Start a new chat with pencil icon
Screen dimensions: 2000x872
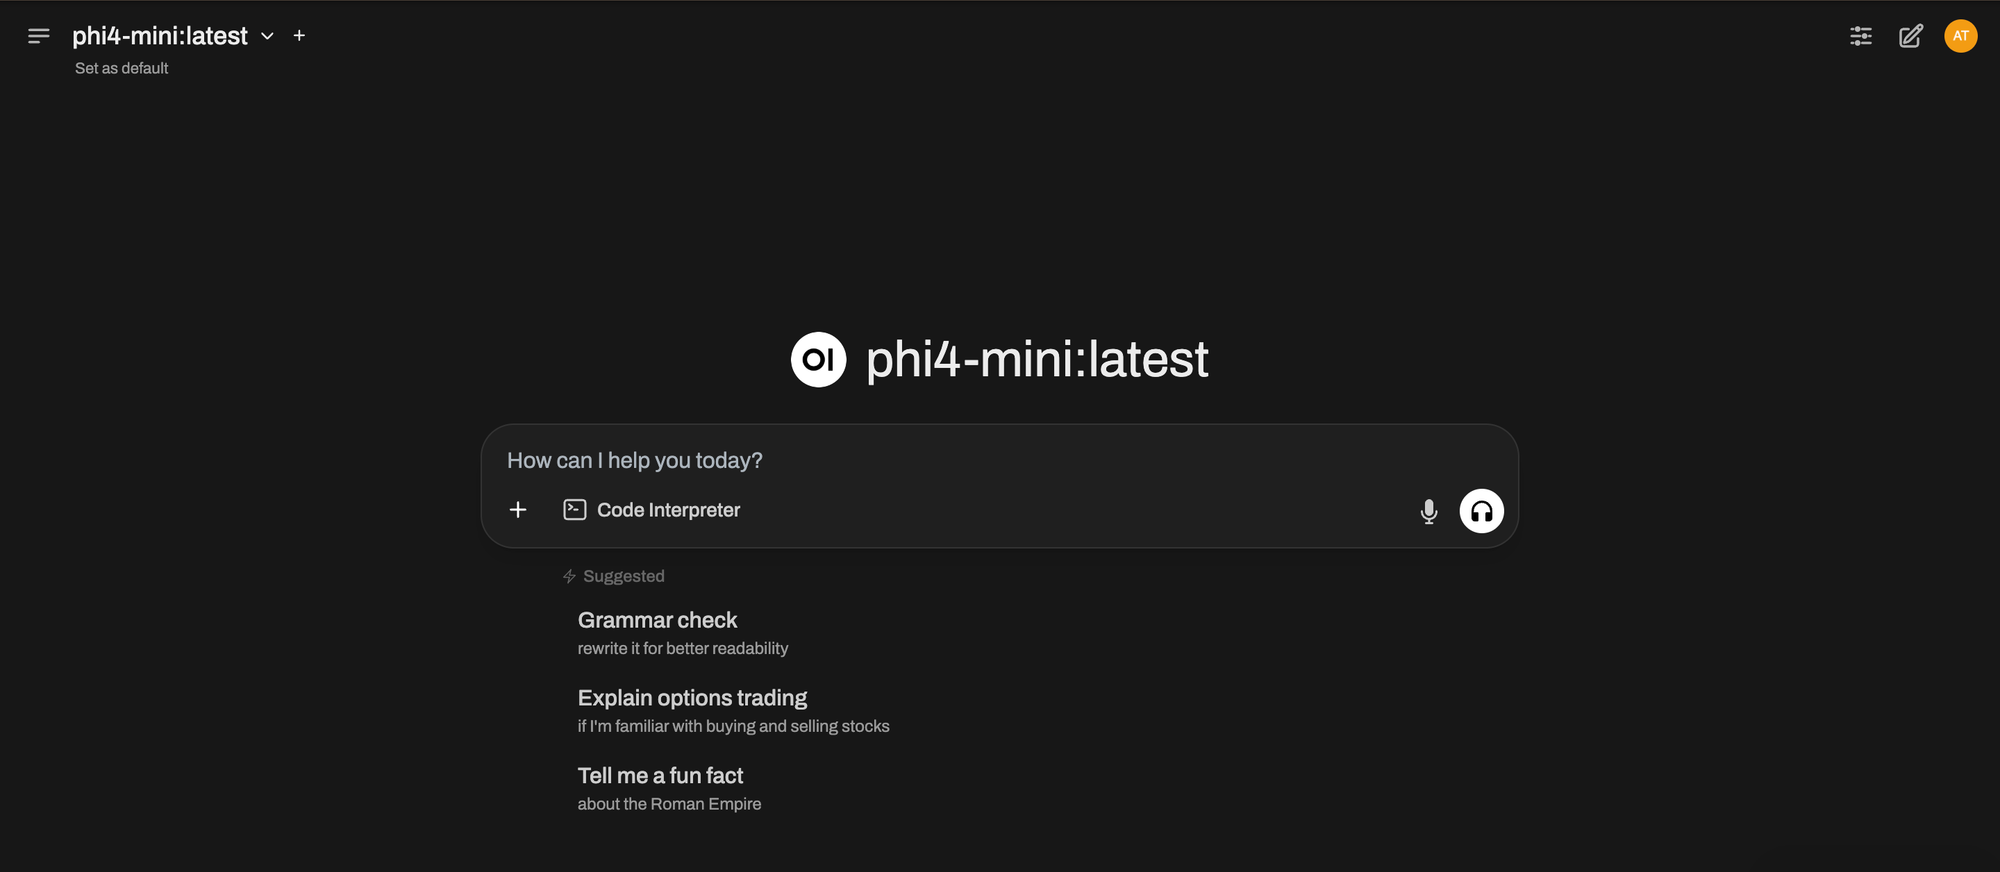[1910, 36]
